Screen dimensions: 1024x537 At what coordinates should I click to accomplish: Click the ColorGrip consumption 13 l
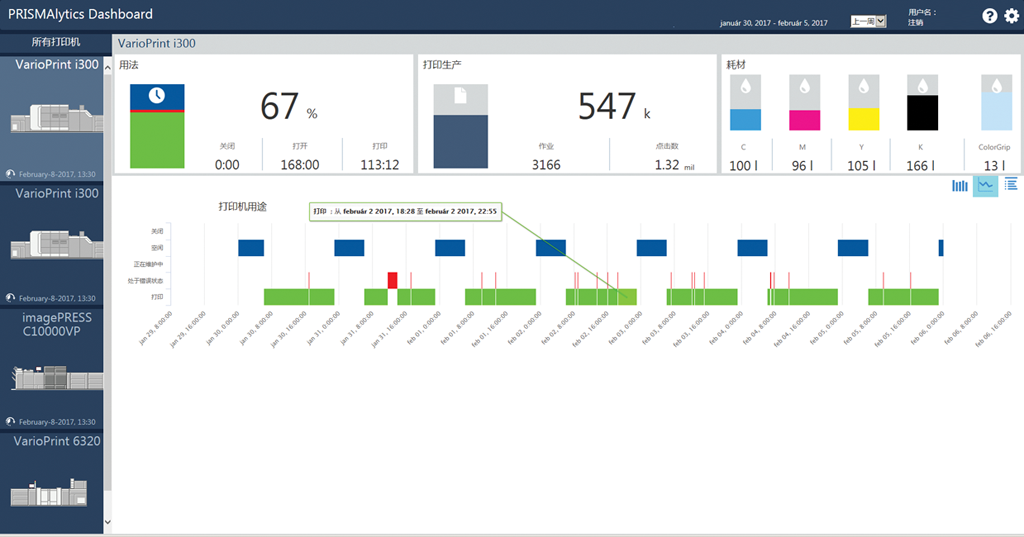[995, 166]
